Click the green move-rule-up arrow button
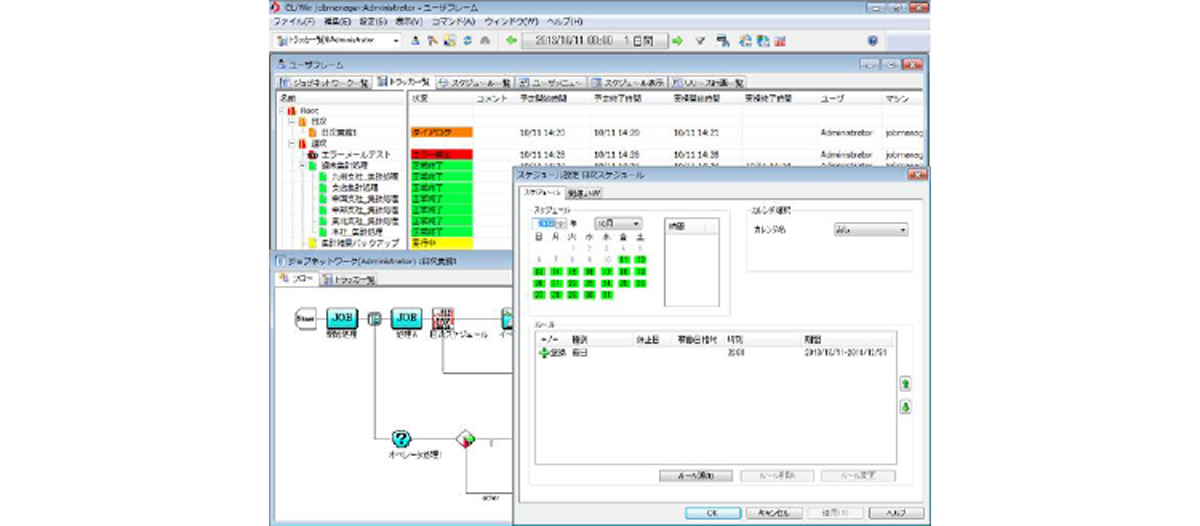 (x=905, y=383)
